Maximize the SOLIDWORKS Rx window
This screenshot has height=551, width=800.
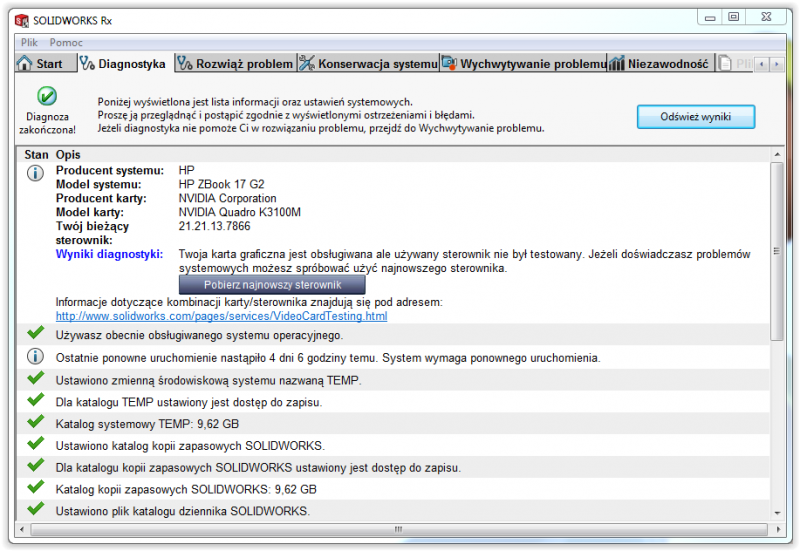[x=733, y=17]
